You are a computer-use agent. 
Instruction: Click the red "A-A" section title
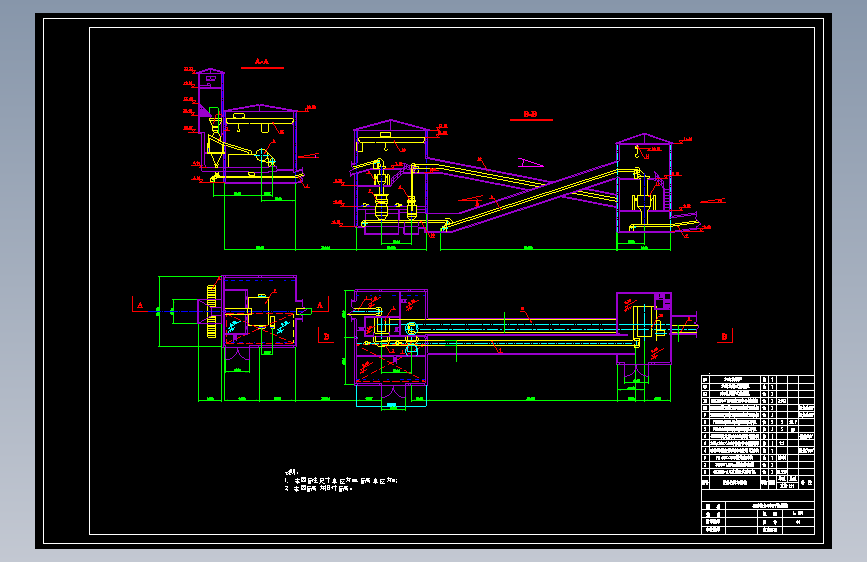coord(262,62)
